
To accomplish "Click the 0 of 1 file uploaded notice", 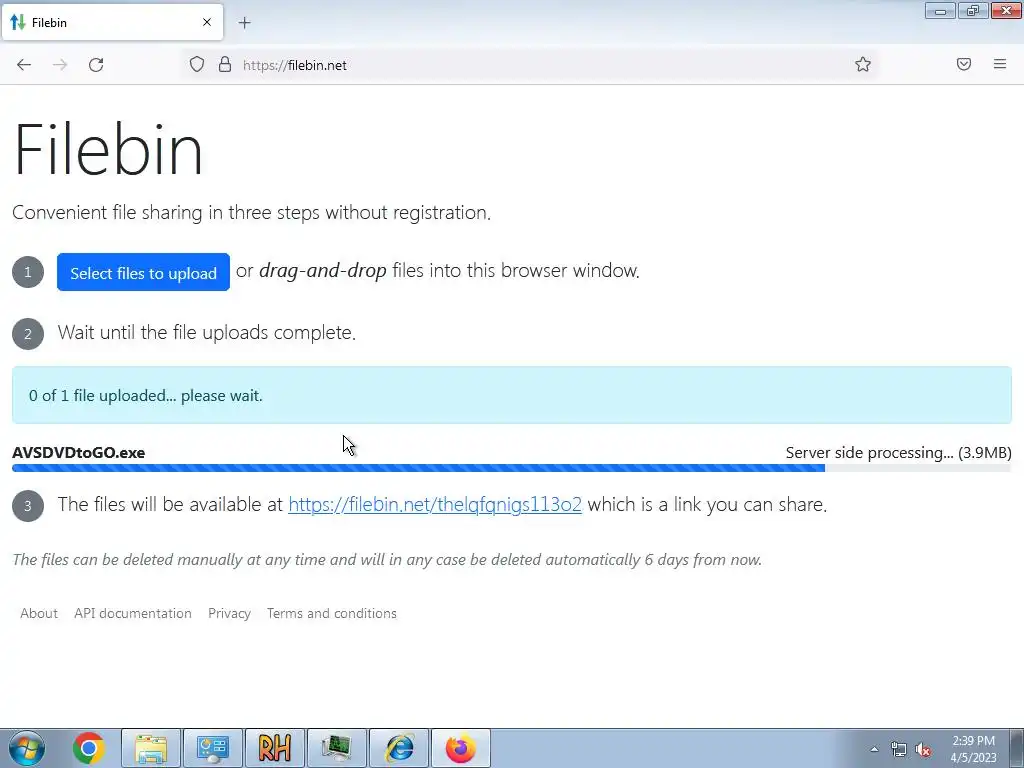I will tap(511, 395).
